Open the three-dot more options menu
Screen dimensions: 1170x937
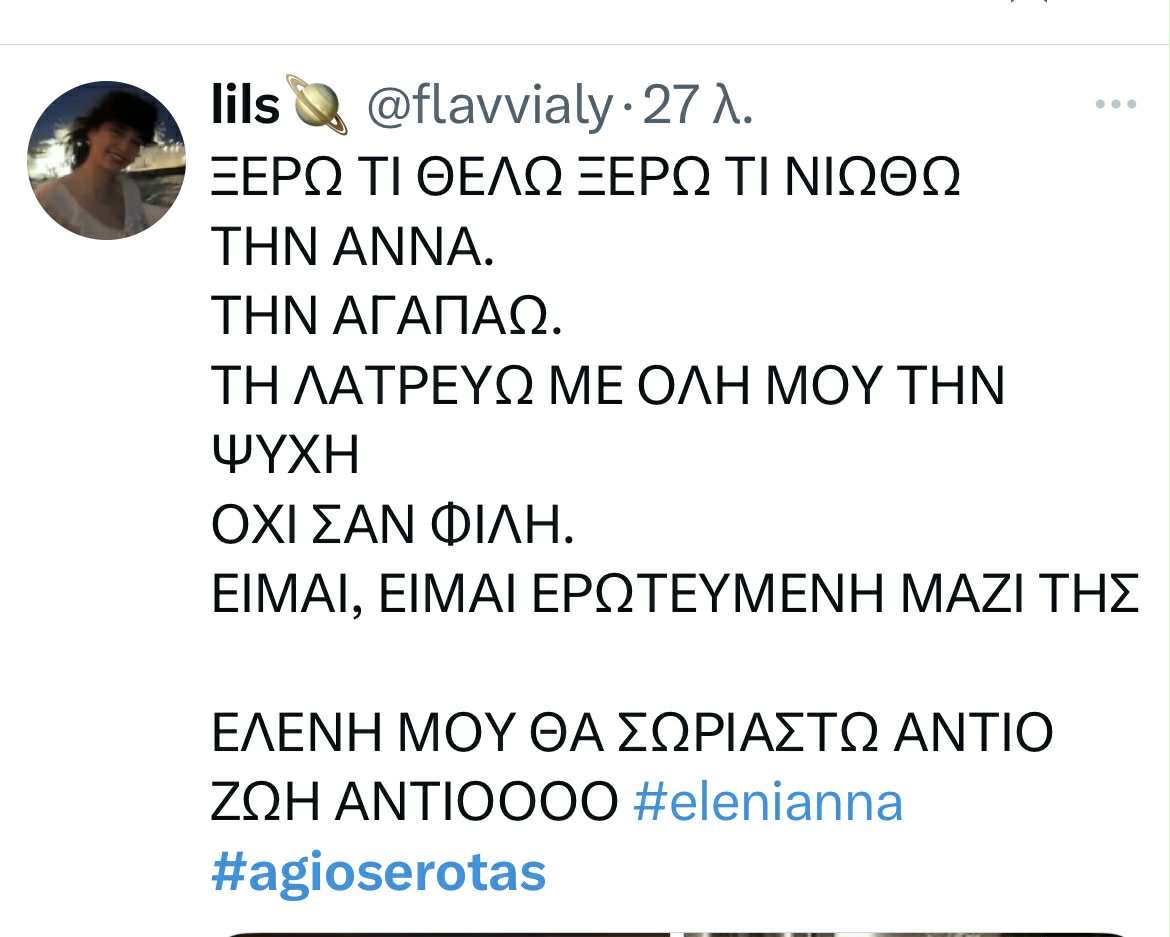coord(1116,104)
